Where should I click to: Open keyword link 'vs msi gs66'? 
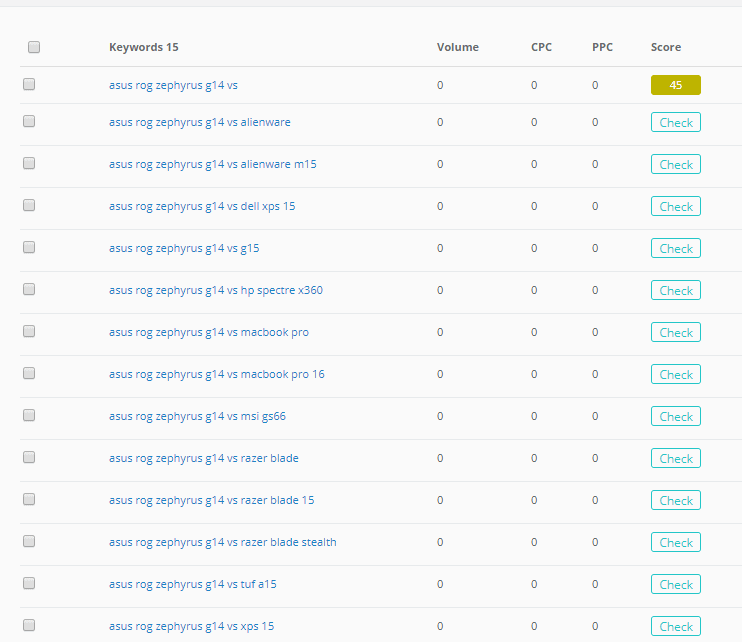pos(197,416)
